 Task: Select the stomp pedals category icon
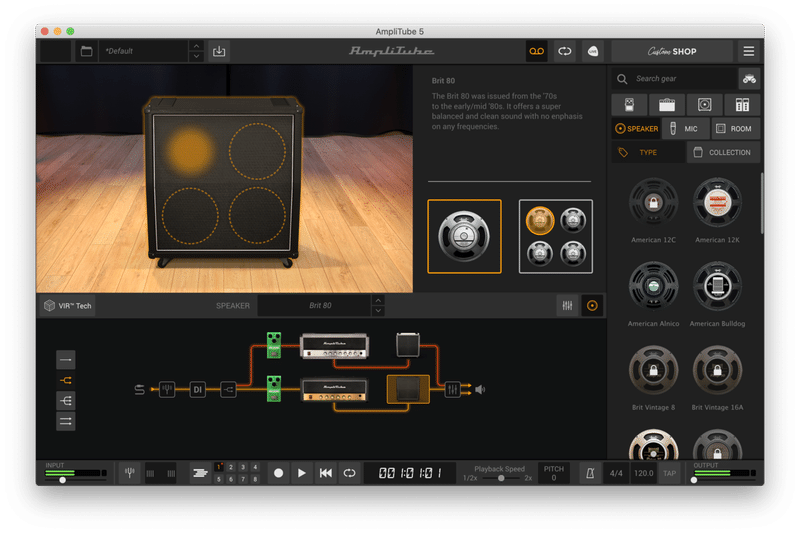[x=630, y=105]
